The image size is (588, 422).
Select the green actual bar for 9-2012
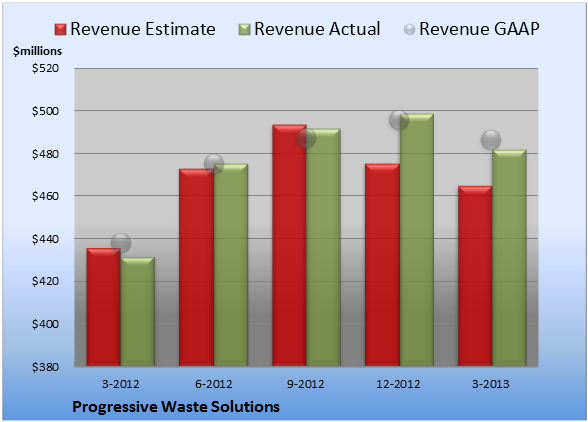pos(323,247)
